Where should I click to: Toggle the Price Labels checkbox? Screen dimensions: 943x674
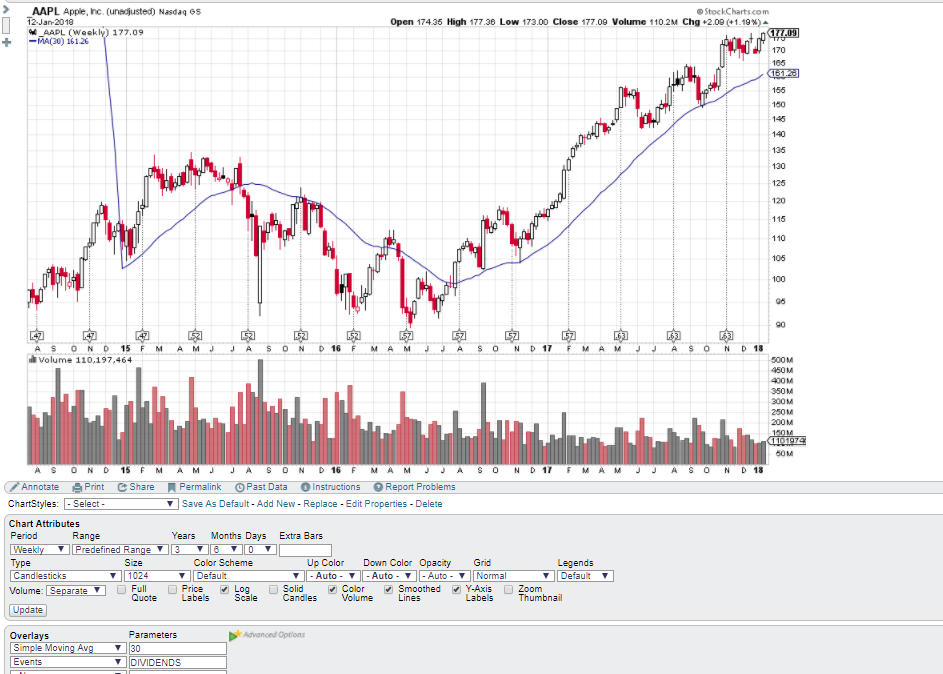pos(173,590)
